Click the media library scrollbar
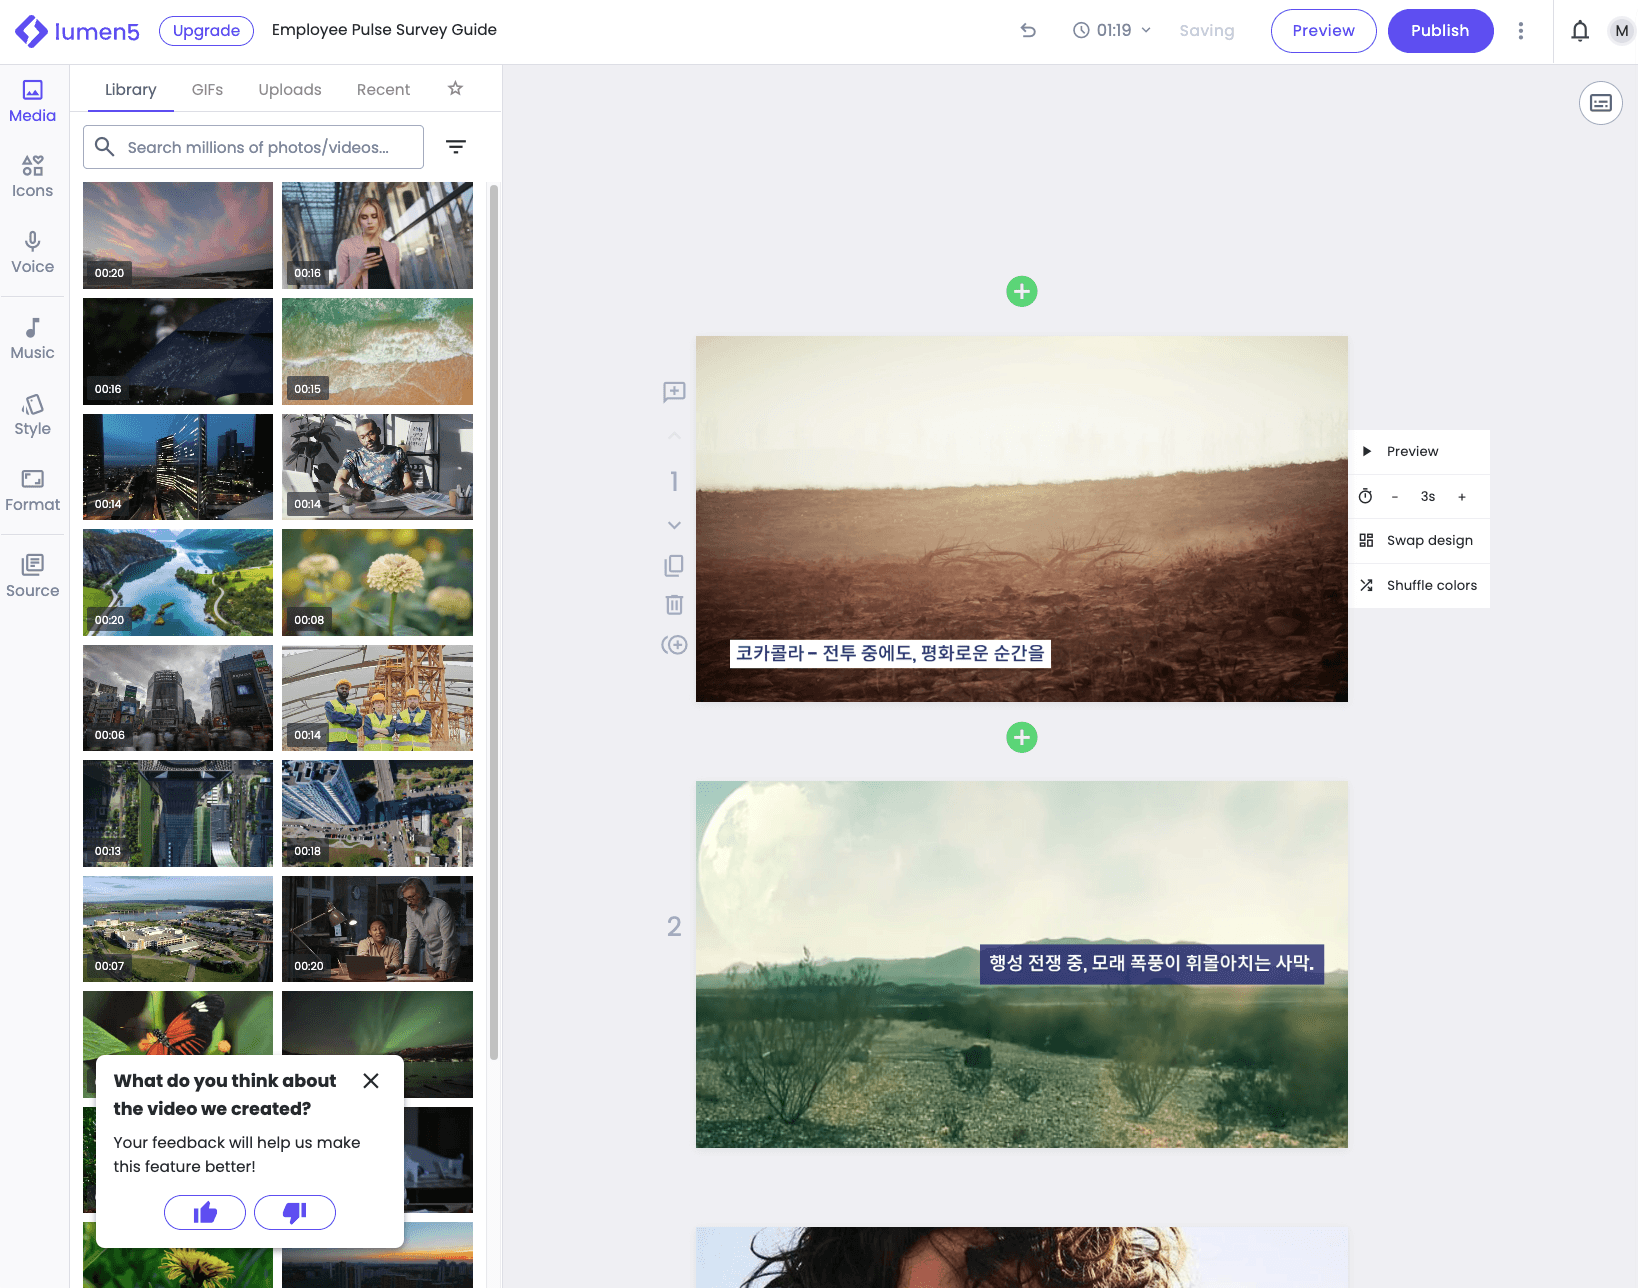 pos(494,622)
